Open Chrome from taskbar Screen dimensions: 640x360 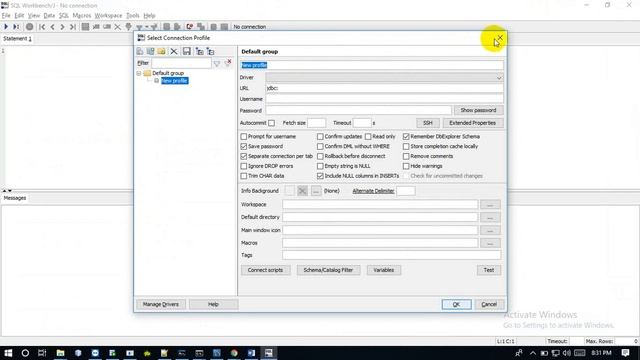234,353
